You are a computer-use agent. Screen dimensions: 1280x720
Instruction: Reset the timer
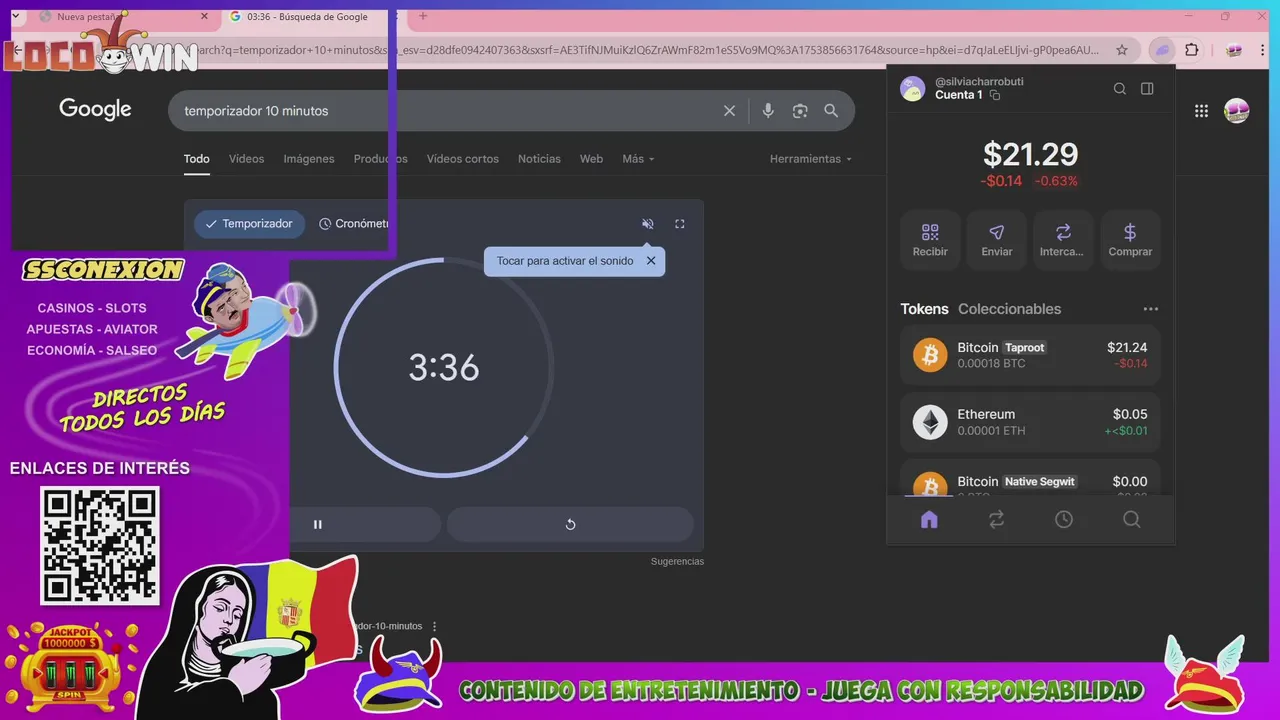(570, 524)
